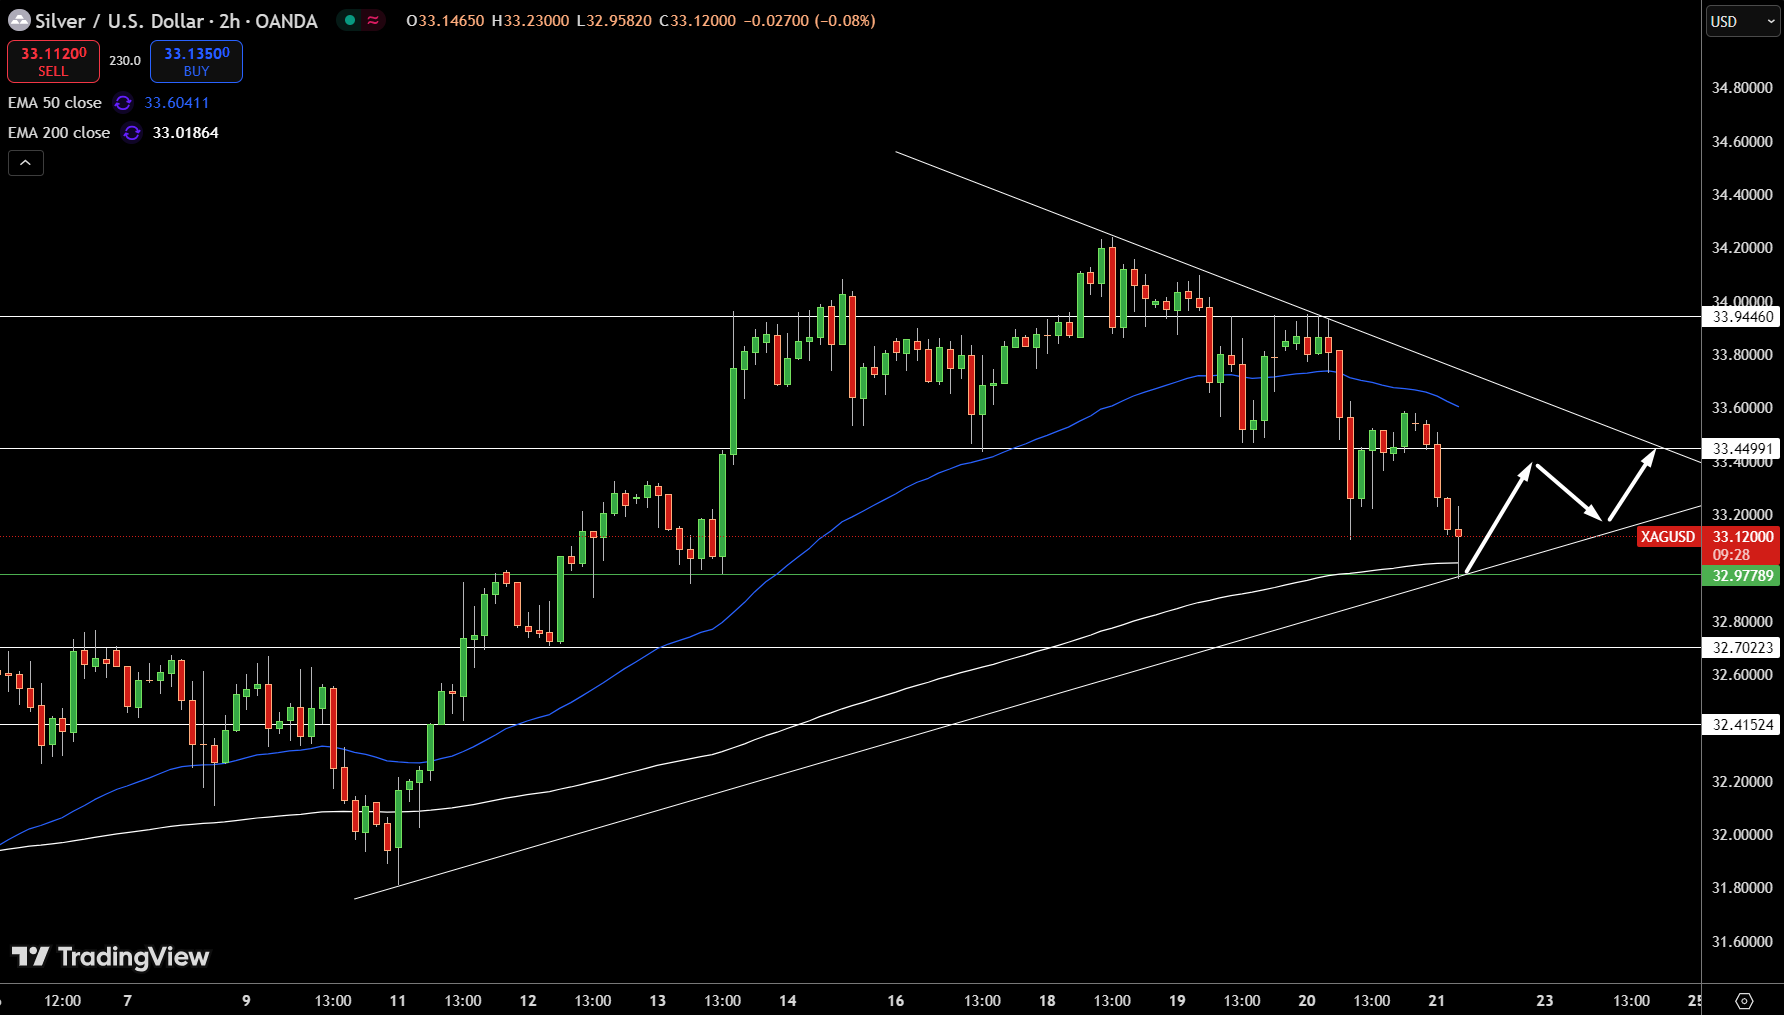
Task: Click the 33.11200 SELL button
Action: [53, 61]
